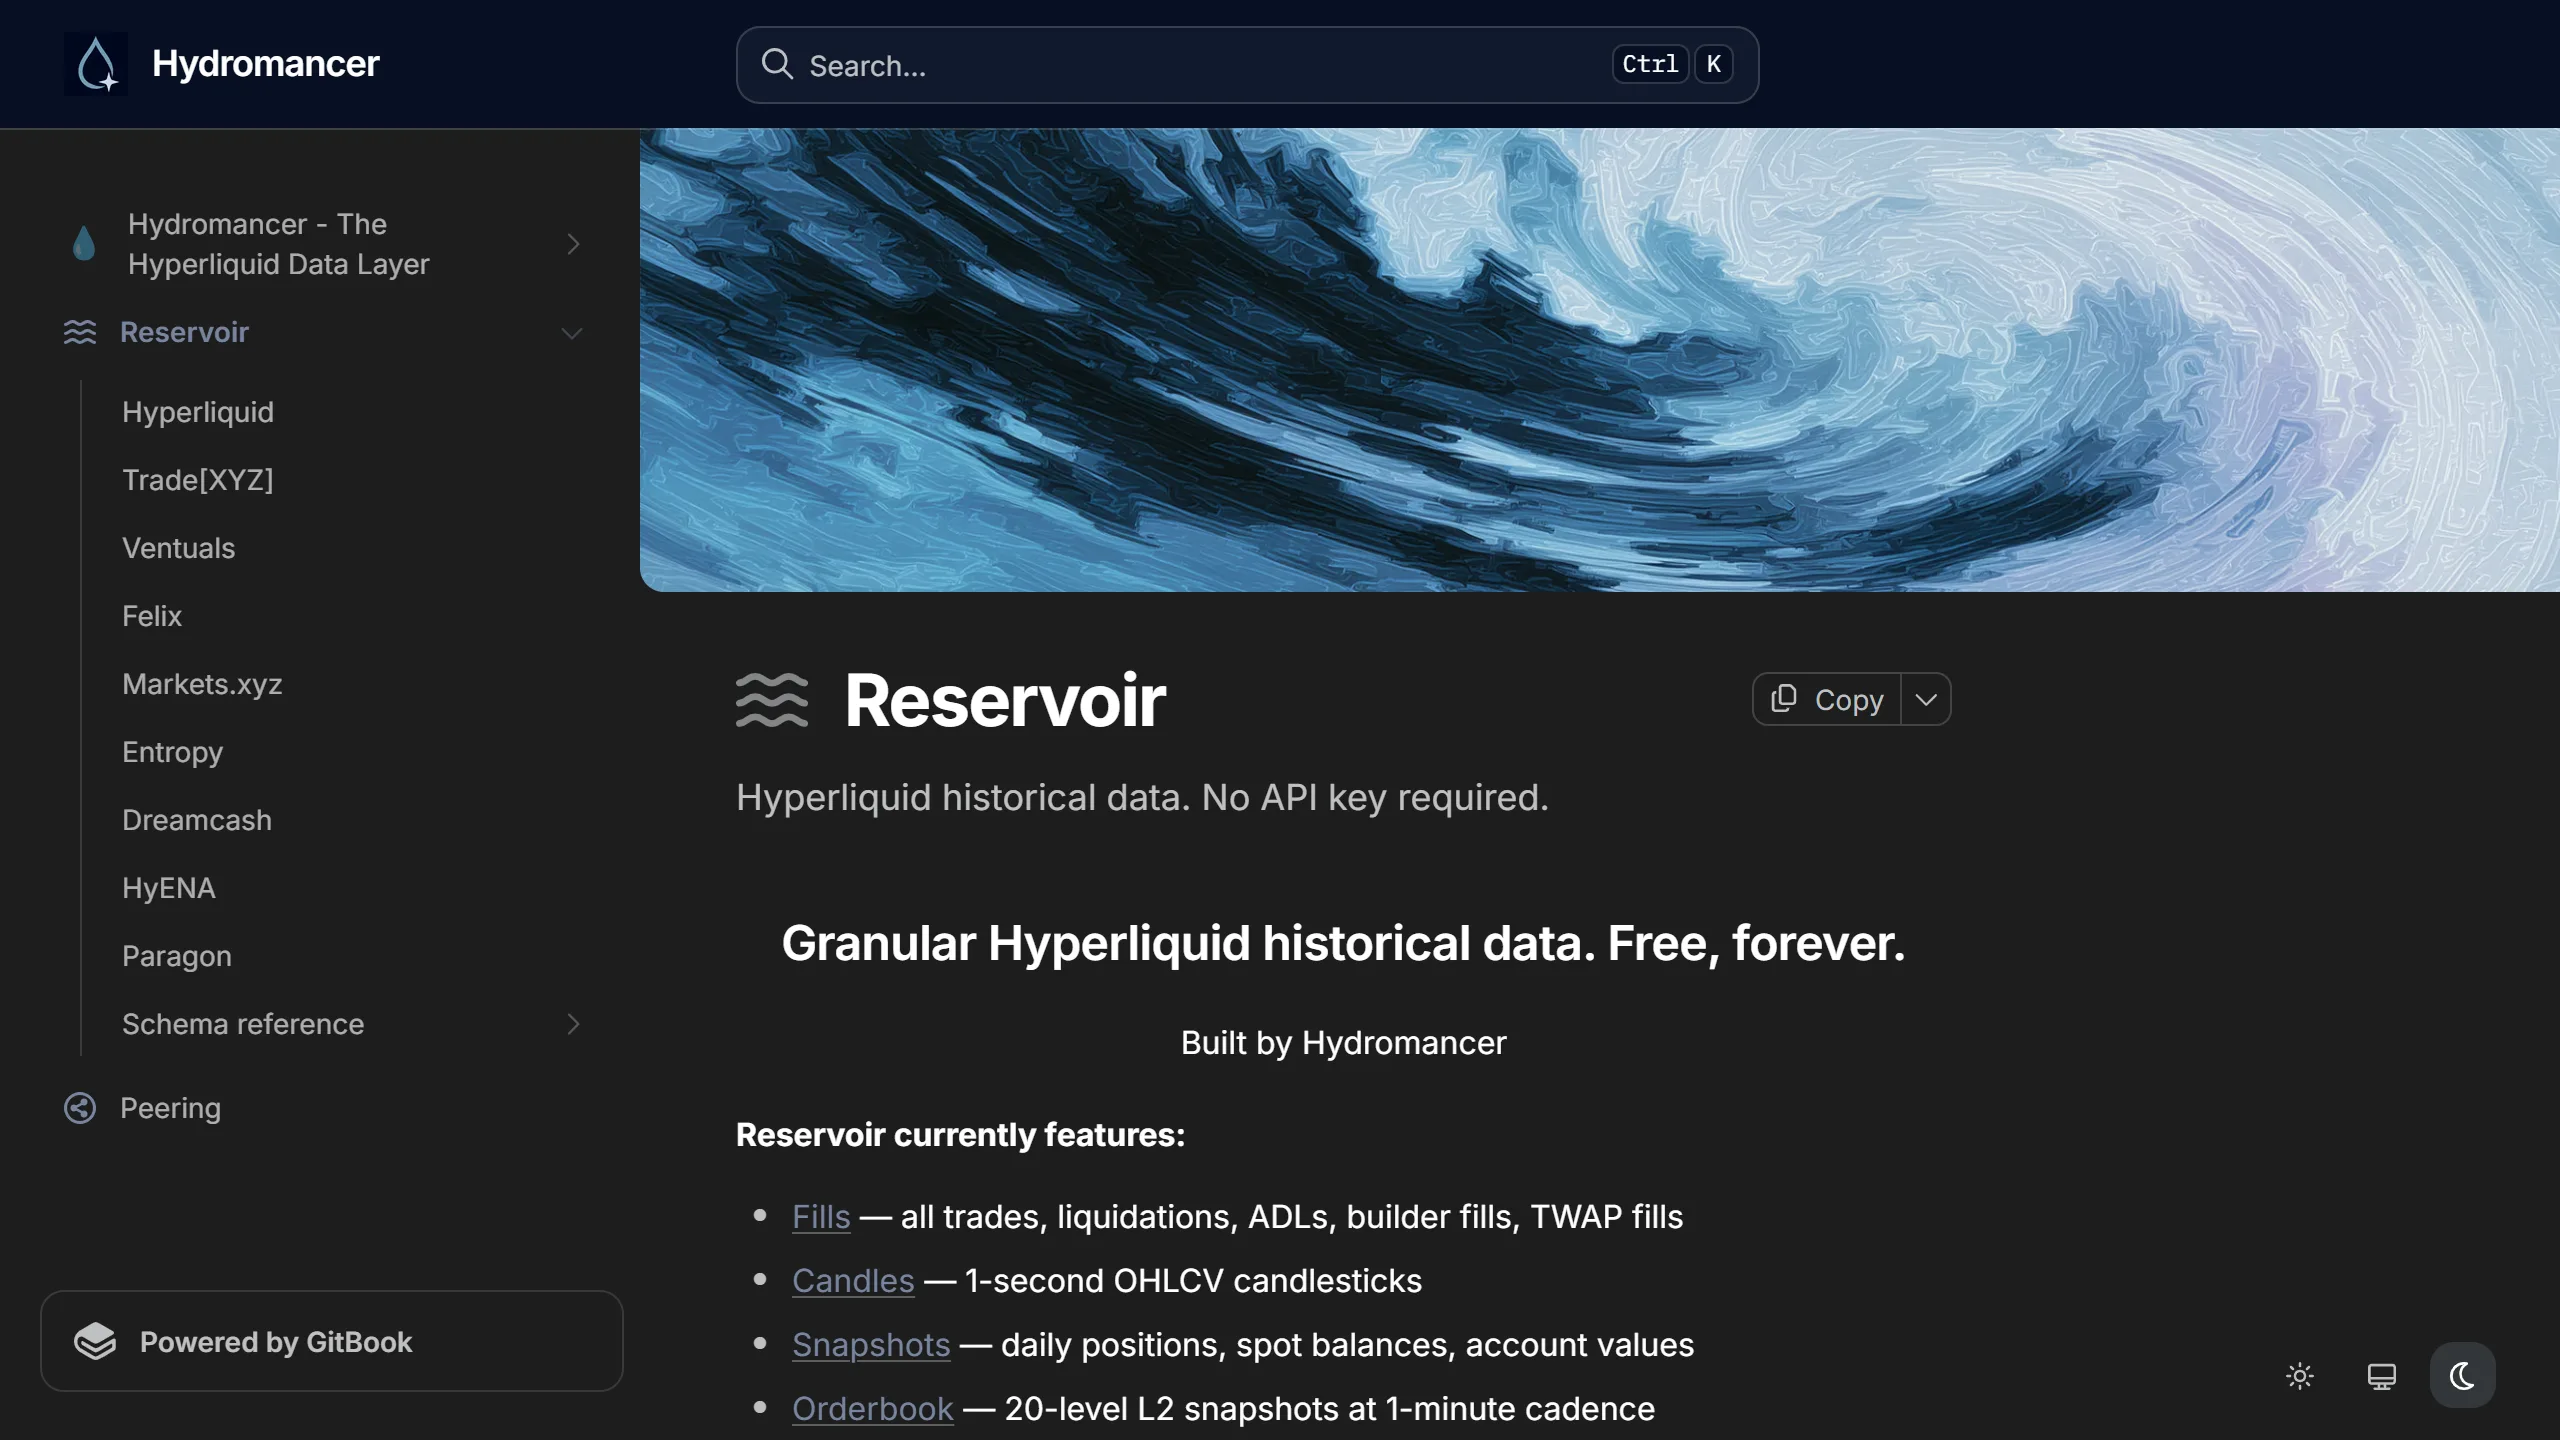2560x1440 pixels.
Task: Click the copy icon in Copy button
Action: tap(1784, 699)
